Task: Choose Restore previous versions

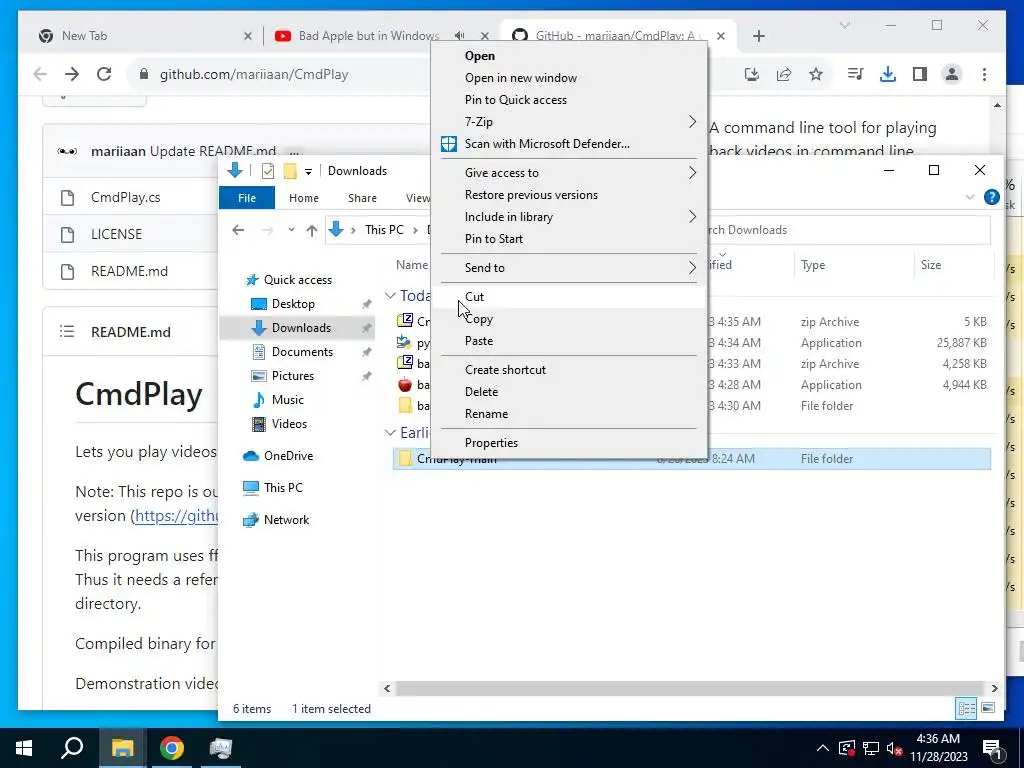Action: point(569,195)
